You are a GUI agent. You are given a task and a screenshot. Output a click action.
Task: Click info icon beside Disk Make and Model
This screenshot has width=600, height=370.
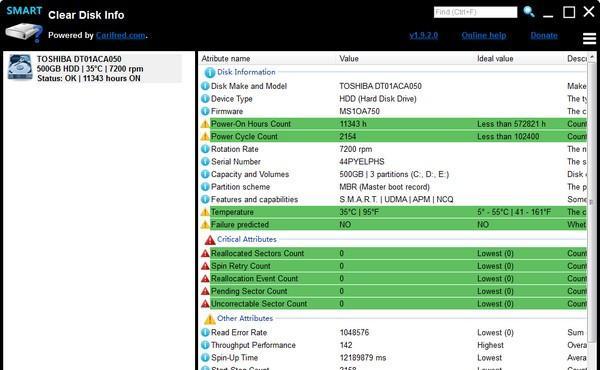205,86
